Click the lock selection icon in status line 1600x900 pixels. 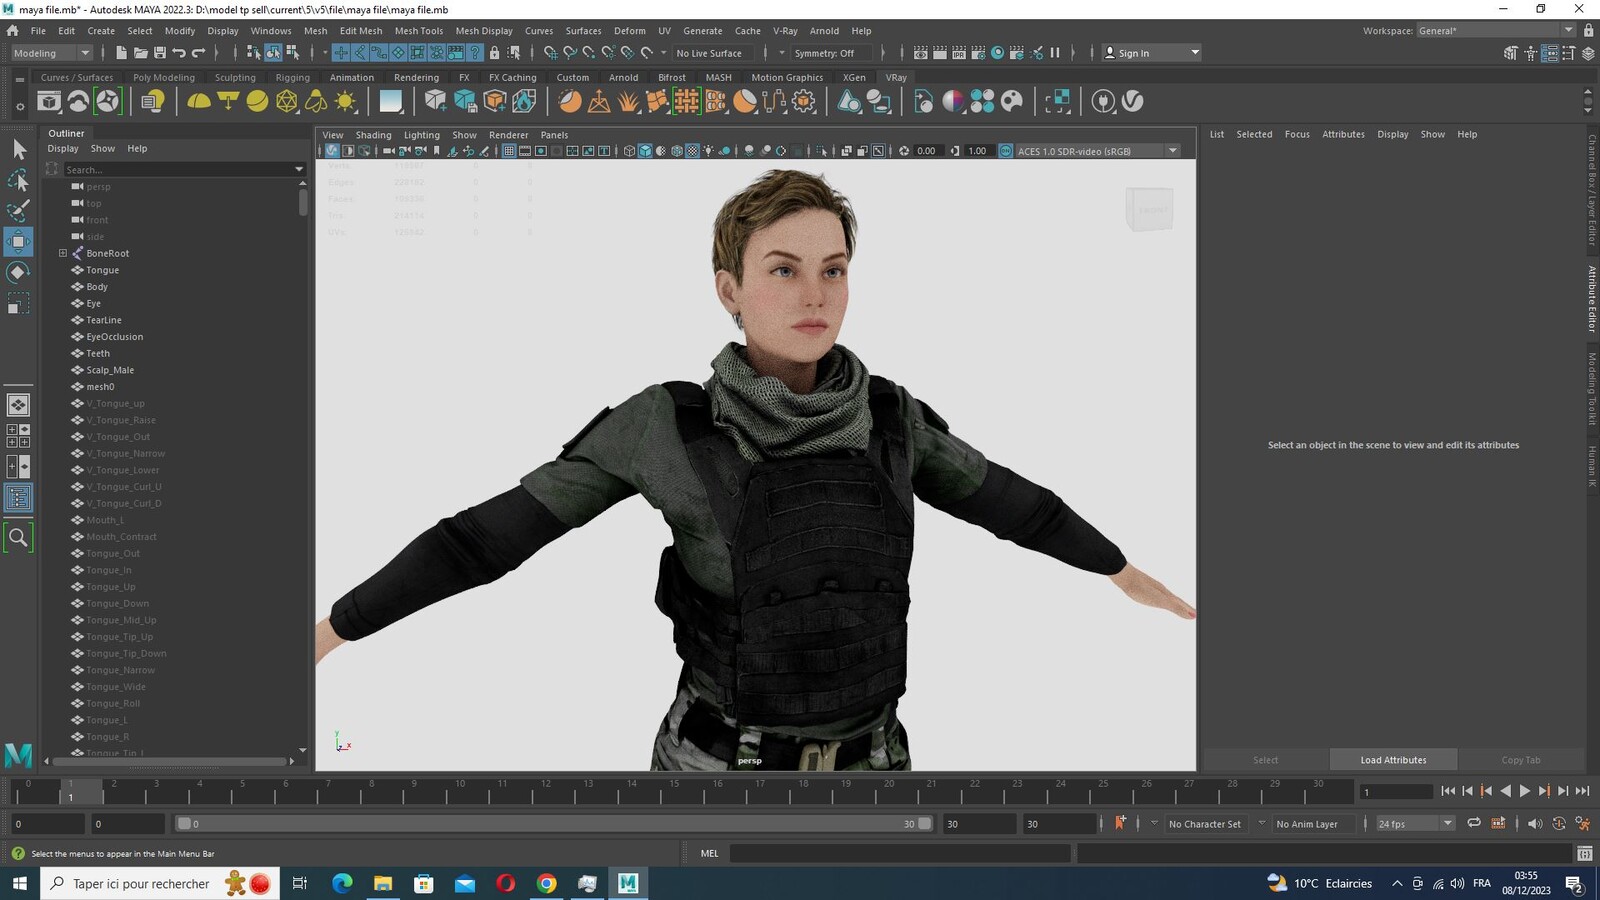[x=494, y=53]
